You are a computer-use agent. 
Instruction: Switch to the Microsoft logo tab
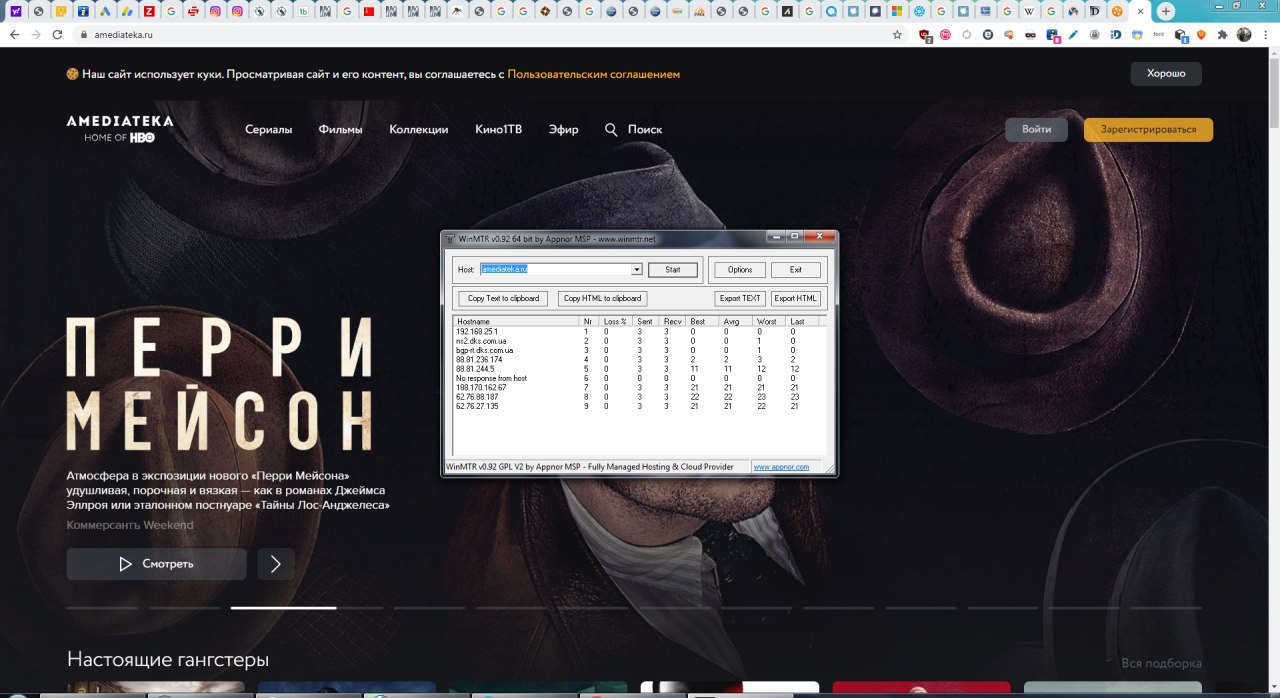tap(897, 11)
